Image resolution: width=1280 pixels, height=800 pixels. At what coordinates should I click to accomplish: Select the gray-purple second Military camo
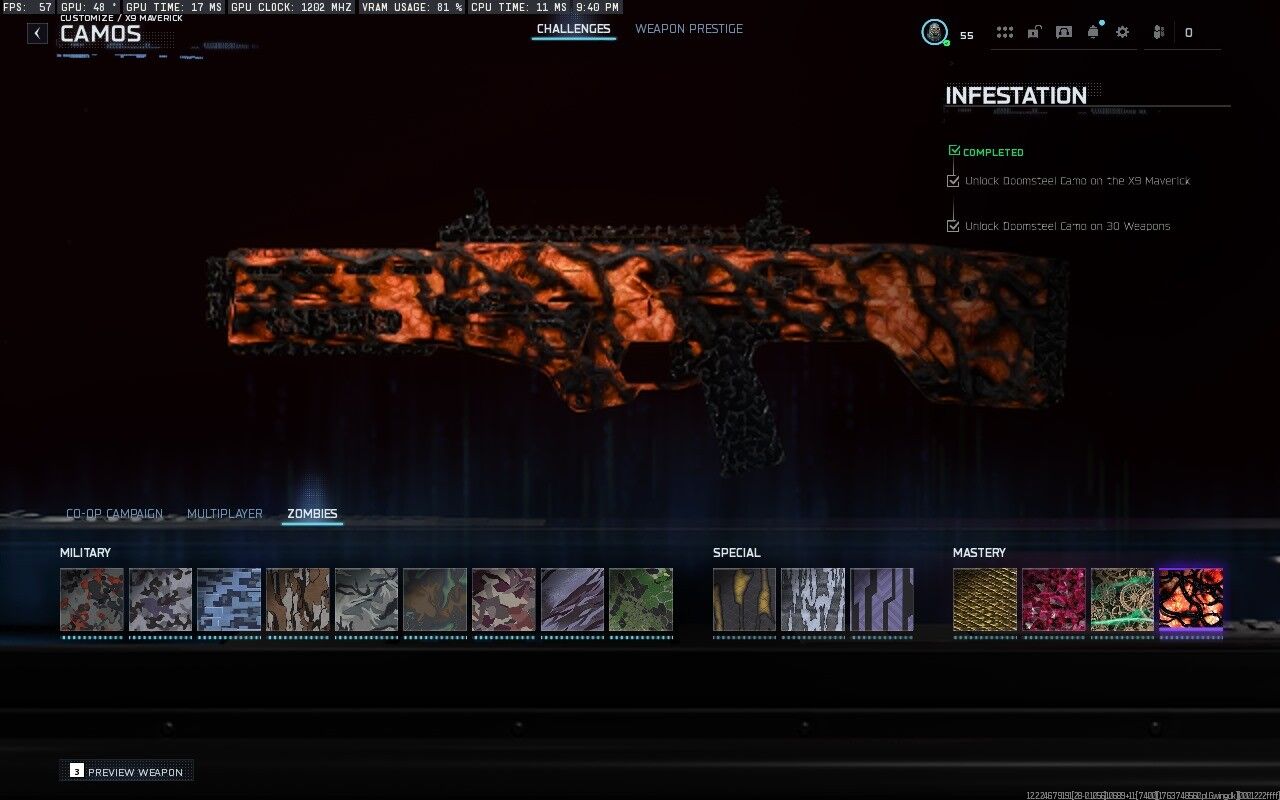tap(160, 600)
